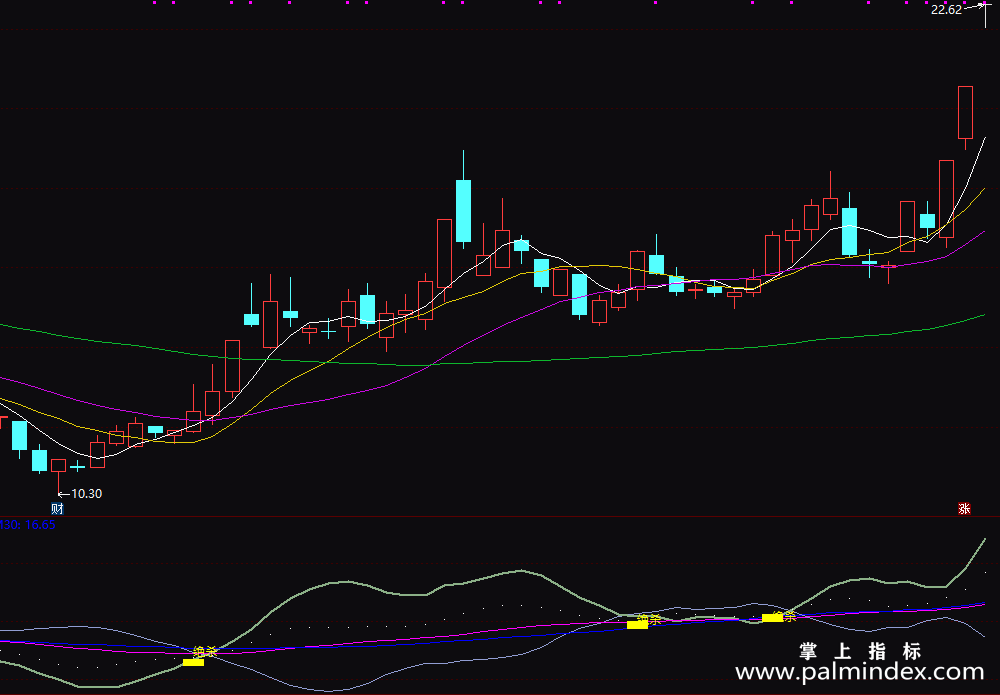Click the 16.65 indicator value readout
This screenshot has height=695, width=1000.
(x=40, y=525)
